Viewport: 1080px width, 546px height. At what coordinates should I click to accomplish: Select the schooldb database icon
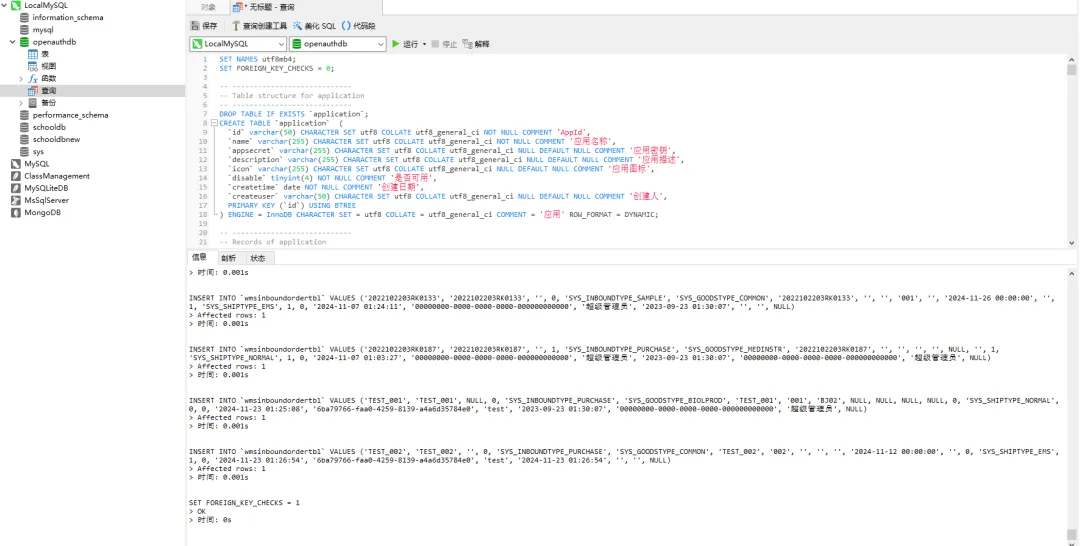click(x=24, y=127)
